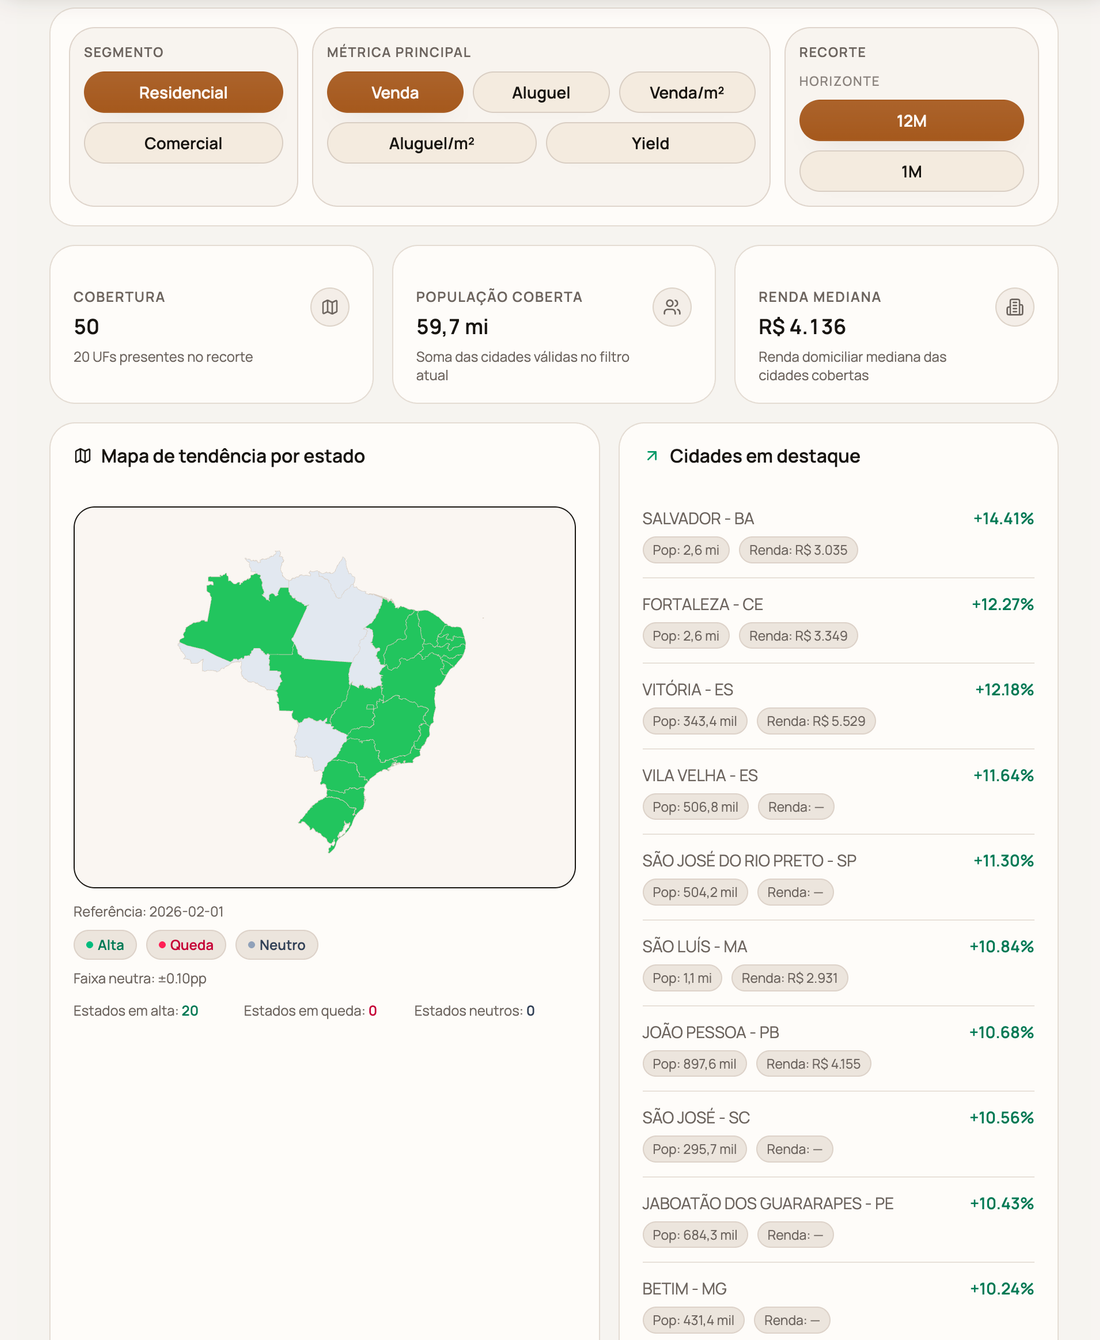
Task: Select the Aluguel/m² metric
Action: pyautogui.click(x=430, y=143)
